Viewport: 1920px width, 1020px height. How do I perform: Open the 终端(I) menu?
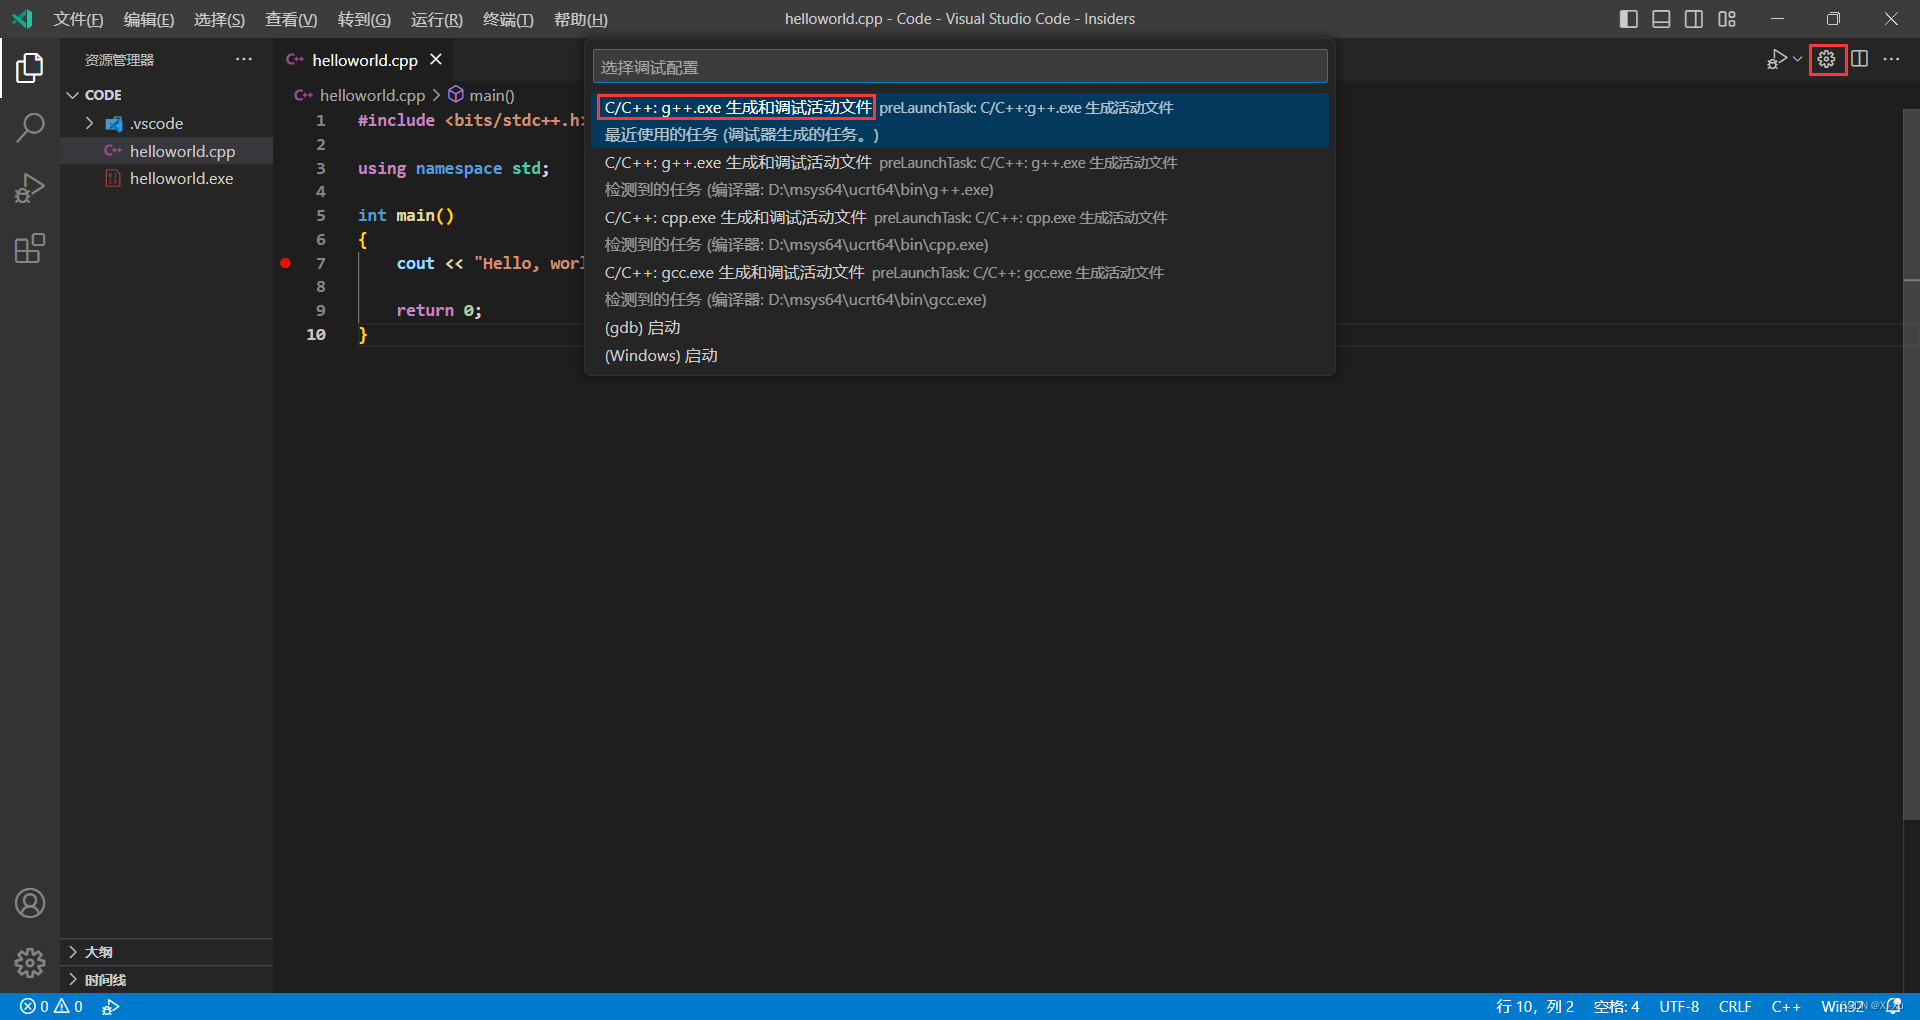click(508, 19)
